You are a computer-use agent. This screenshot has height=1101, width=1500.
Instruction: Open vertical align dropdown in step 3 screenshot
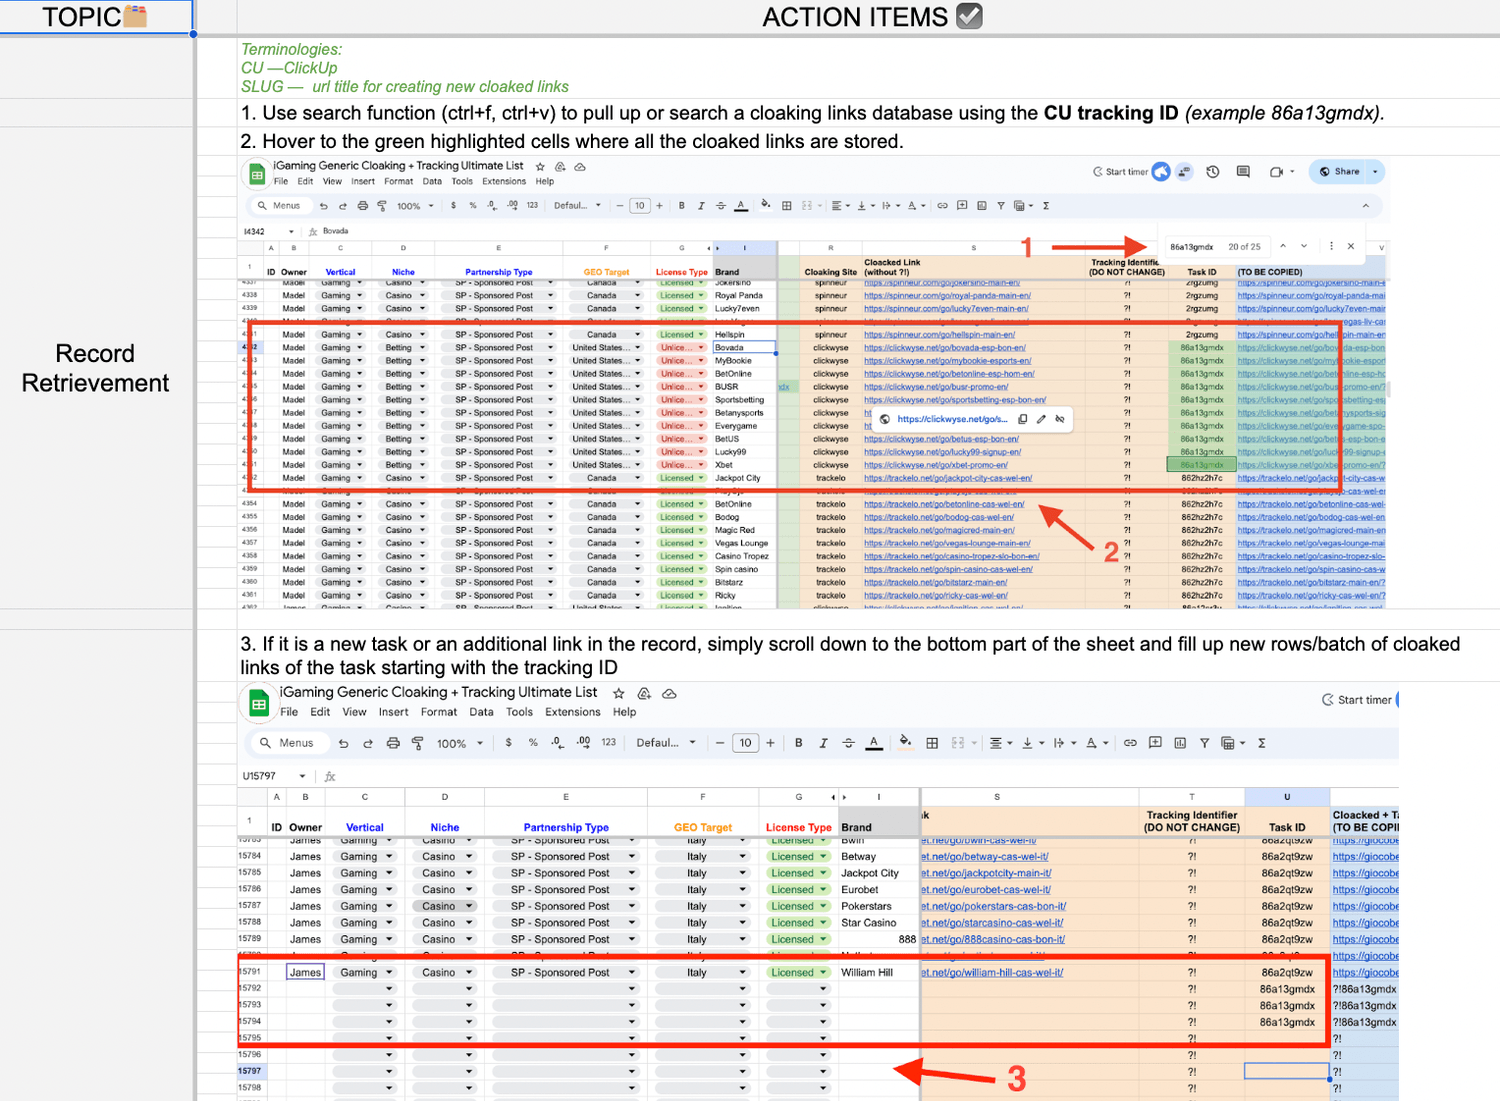[x=1033, y=743]
